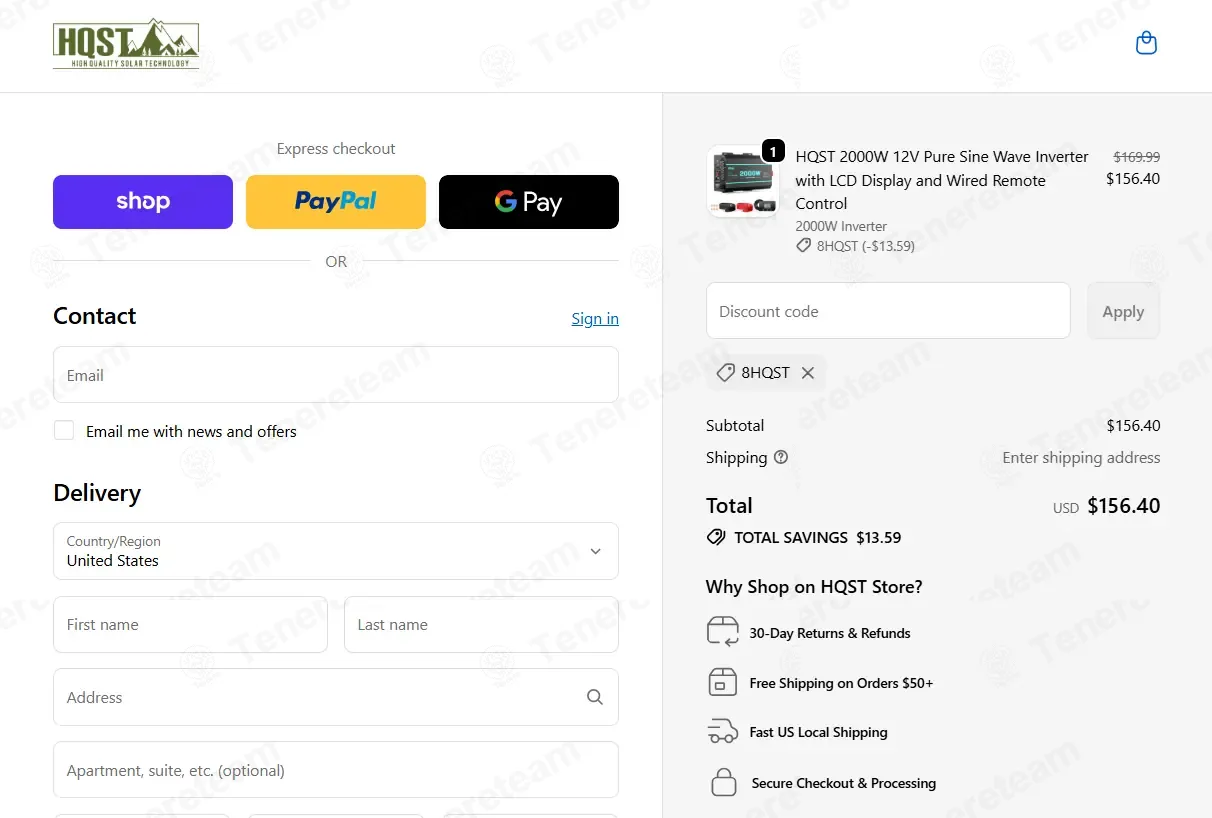
Task: Click the Free Shipping on Orders $50+ text
Action: coord(841,683)
